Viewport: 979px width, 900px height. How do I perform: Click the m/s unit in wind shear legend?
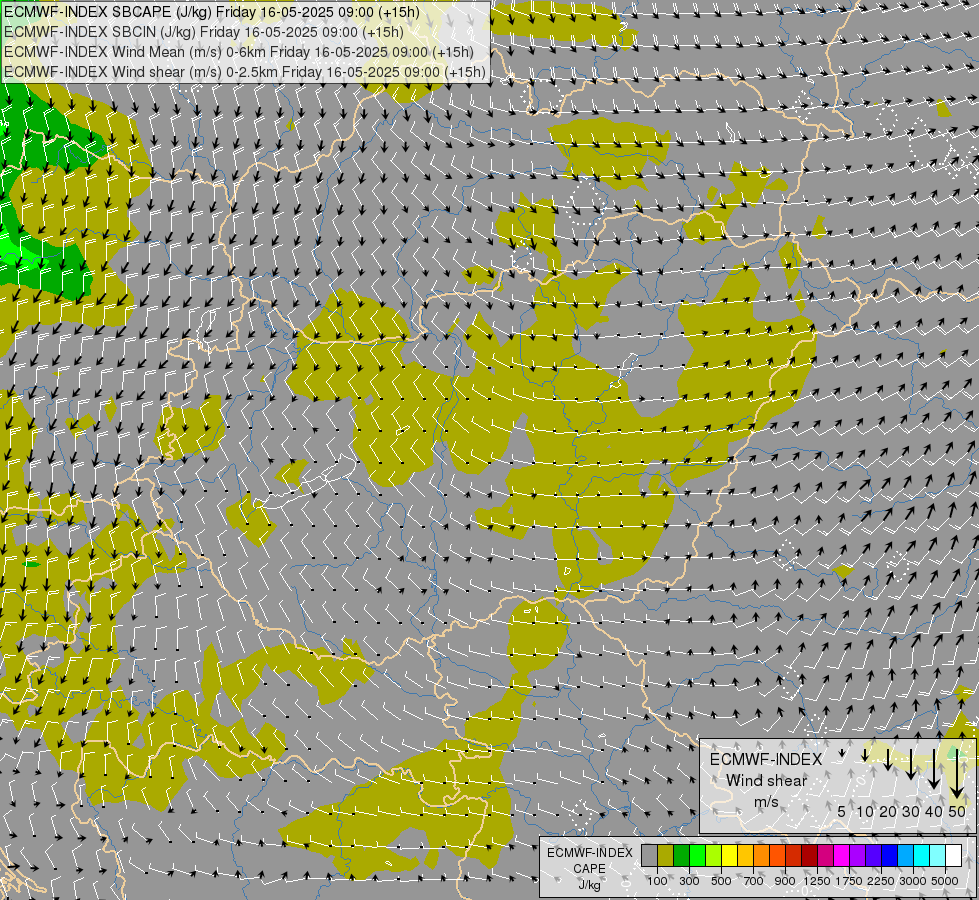click(766, 801)
